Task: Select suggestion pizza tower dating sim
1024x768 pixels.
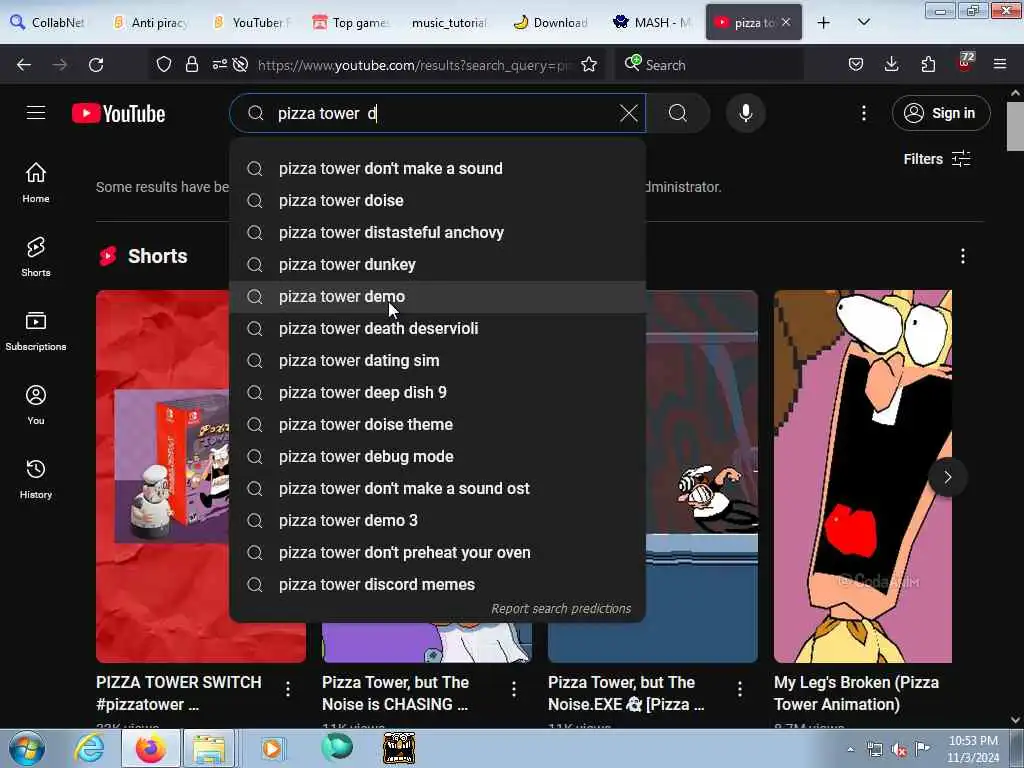Action: click(438, 360)
